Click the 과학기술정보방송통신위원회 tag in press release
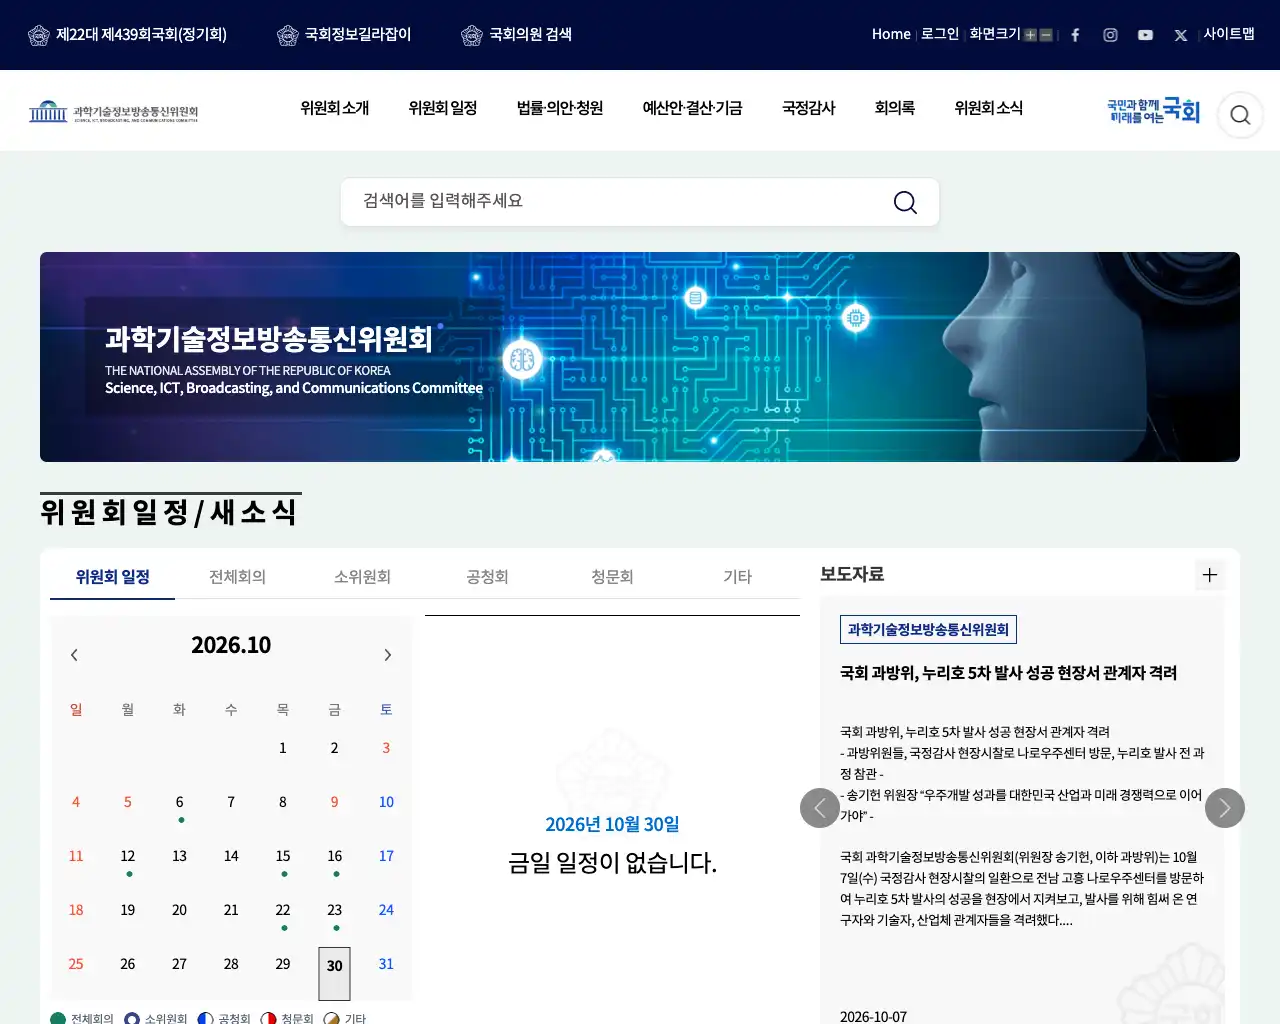The image size is (1280, 1024). pyautogui.click(x=928, y=629)
